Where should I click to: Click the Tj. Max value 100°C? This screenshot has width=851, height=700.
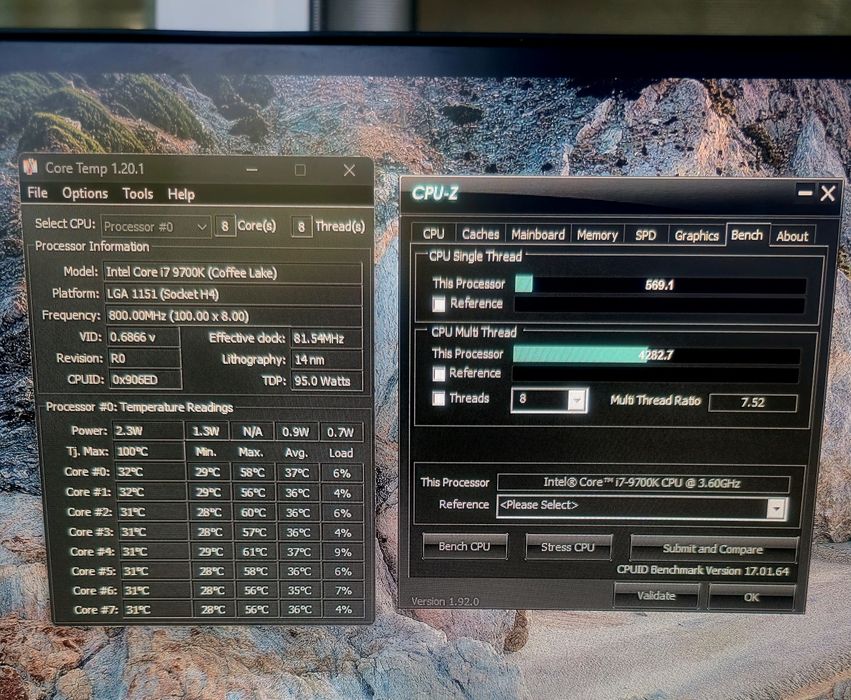[x=149, y=451]
